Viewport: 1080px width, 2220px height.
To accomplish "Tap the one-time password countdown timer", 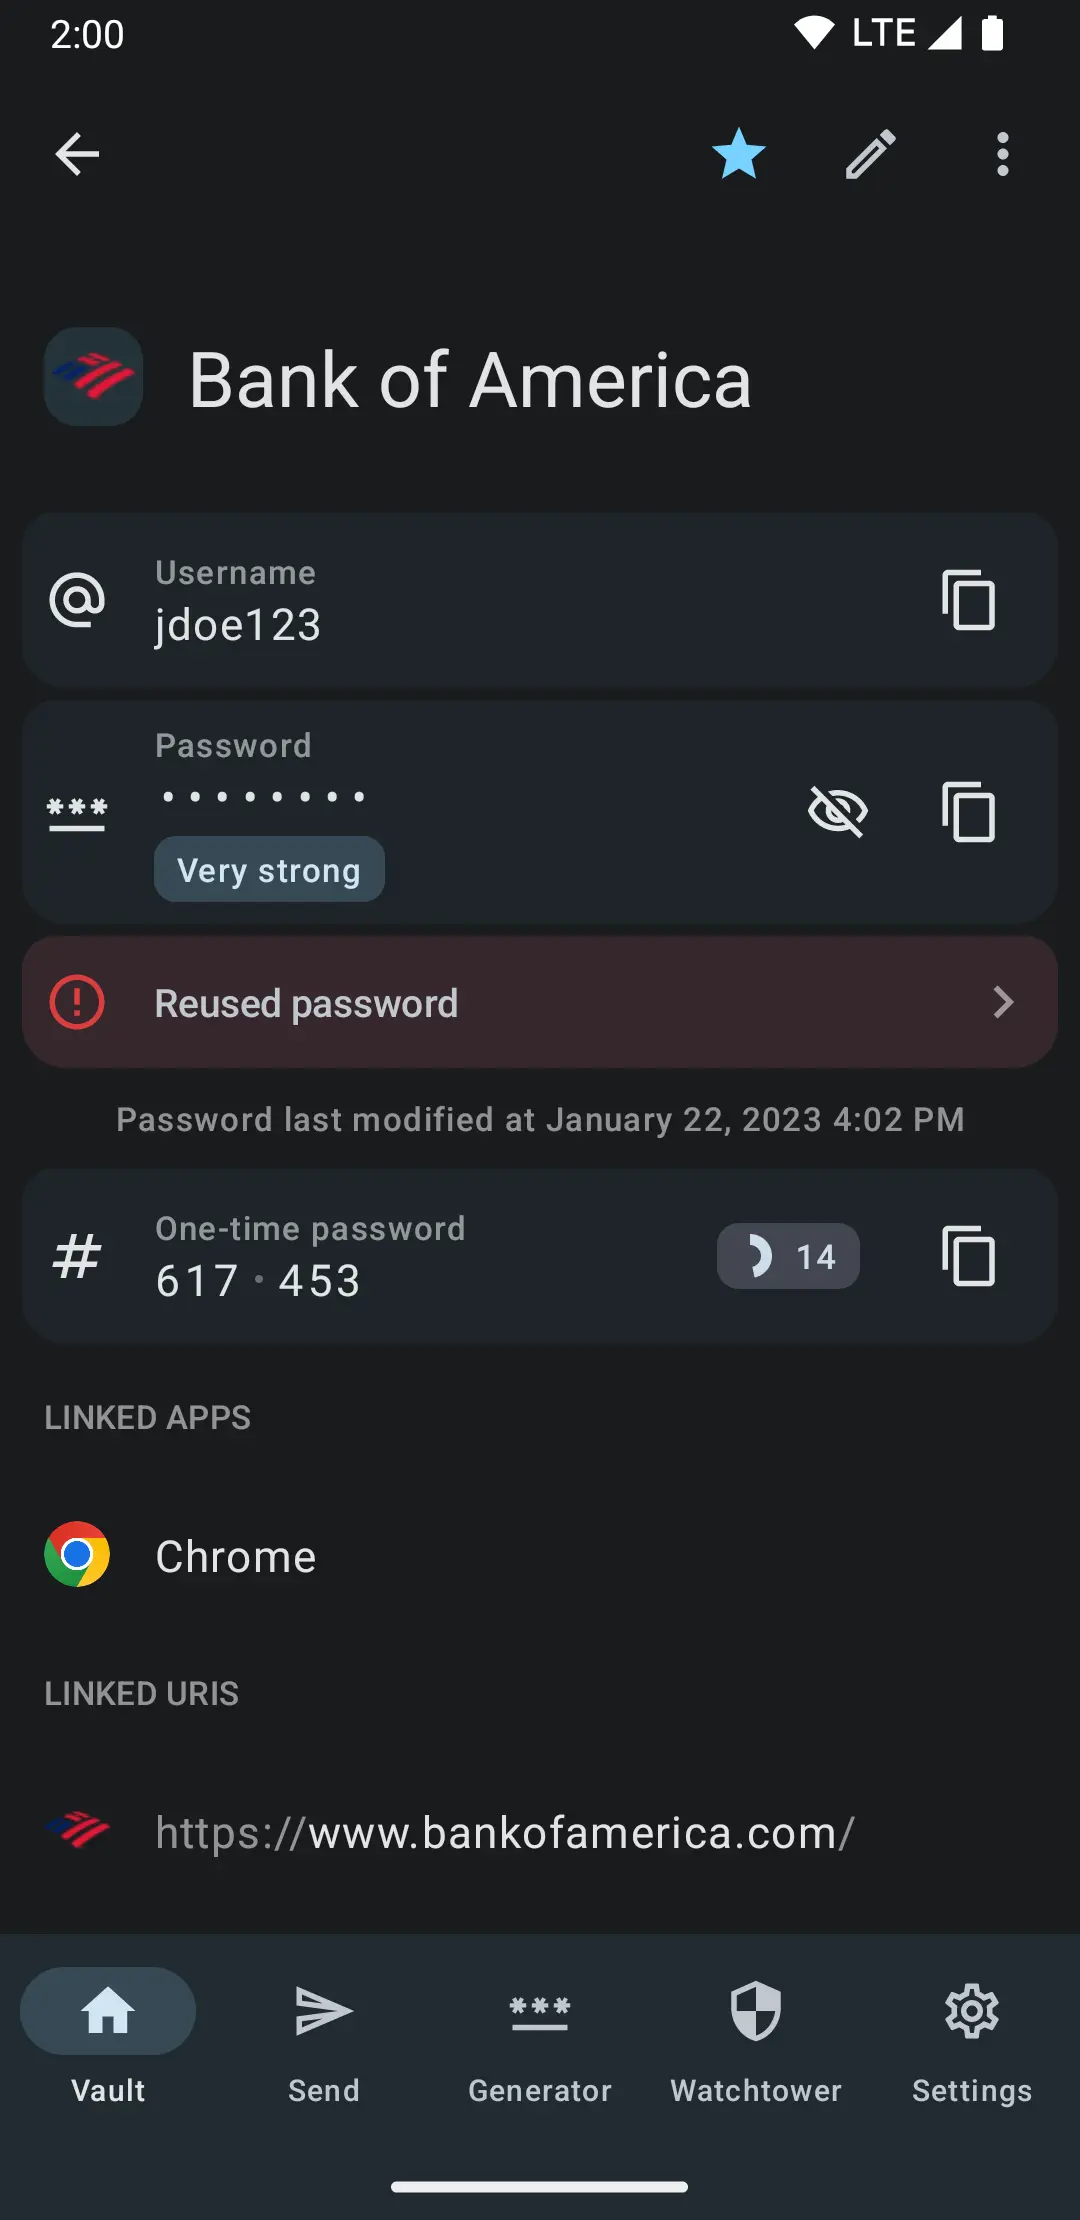I will 788,1256.
